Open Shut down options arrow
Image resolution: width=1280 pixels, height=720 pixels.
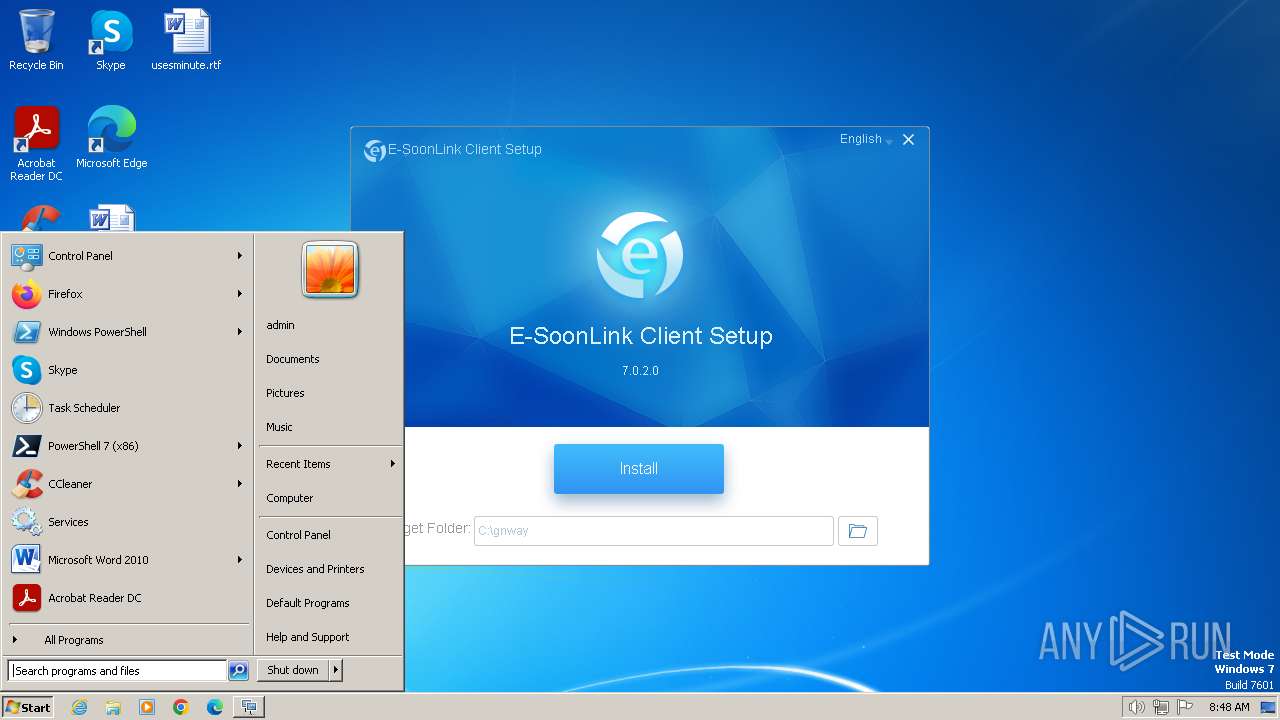[336, 670]
